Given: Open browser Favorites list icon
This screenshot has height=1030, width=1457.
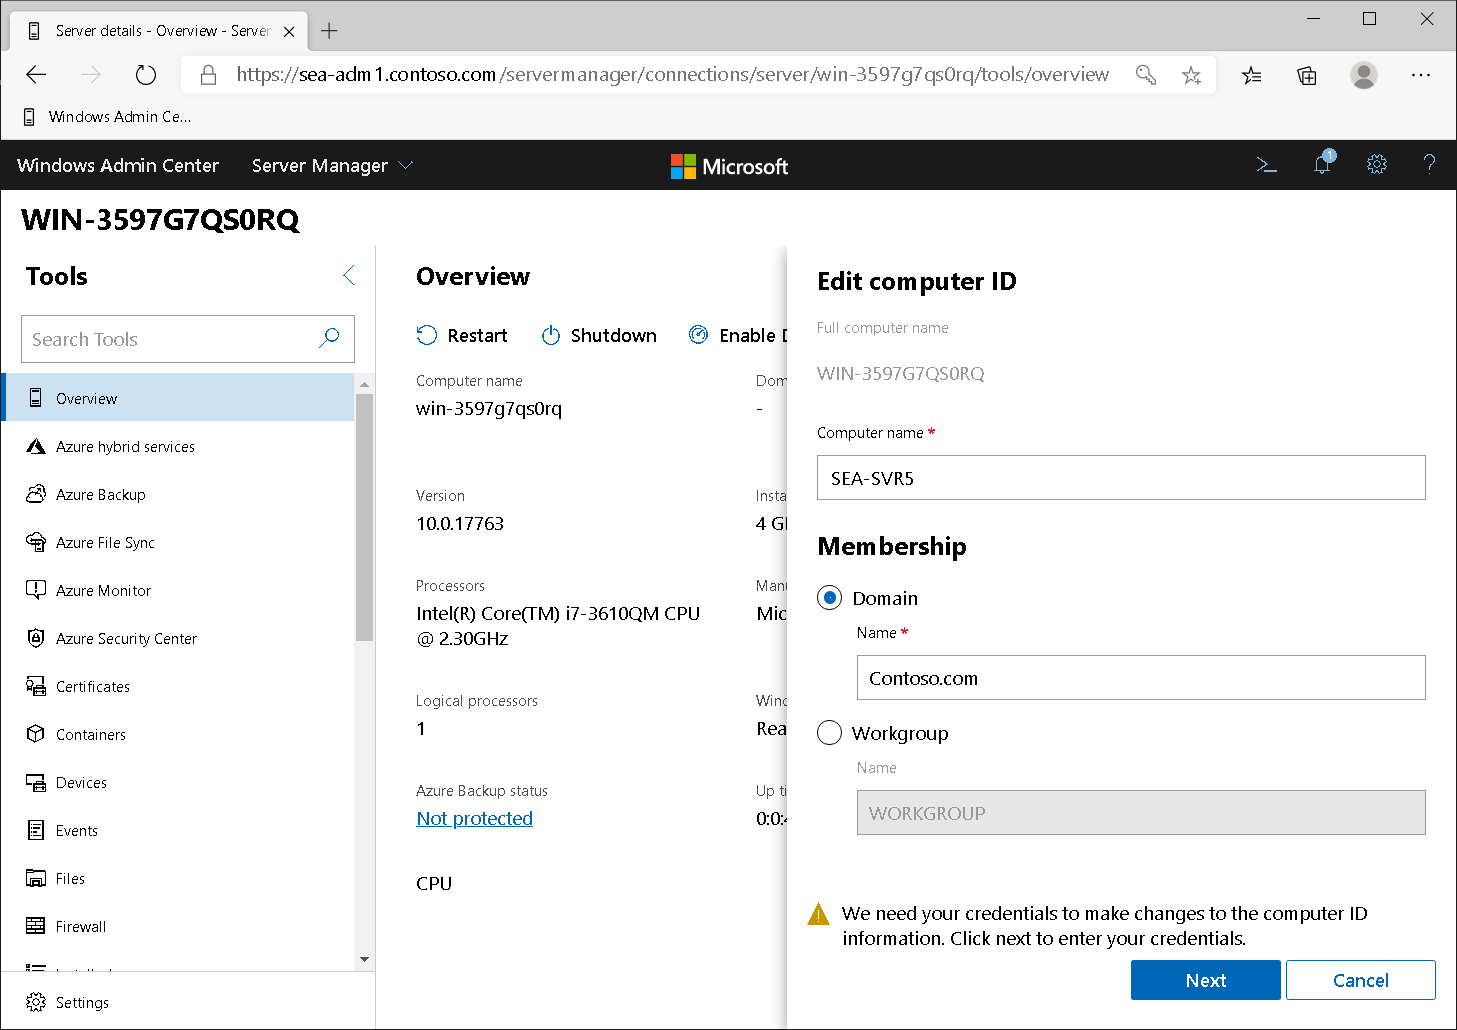Looking at the screenshot, I should pyautogui.click(x=1251, y=75).
